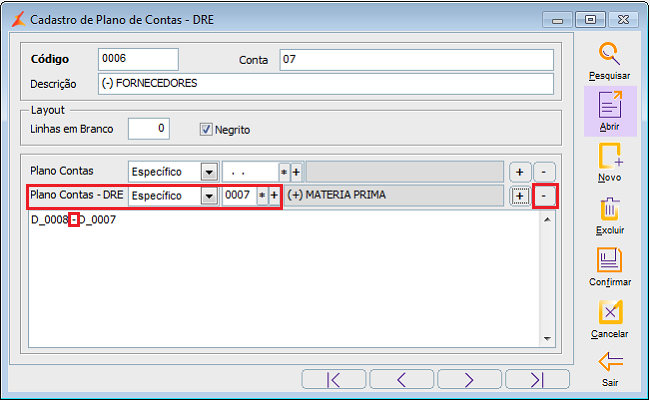The width and height of the screenshot is (650, 400).
Task: Click small plus beside Plano Contas code field
Action: click(x=296, y=172)
